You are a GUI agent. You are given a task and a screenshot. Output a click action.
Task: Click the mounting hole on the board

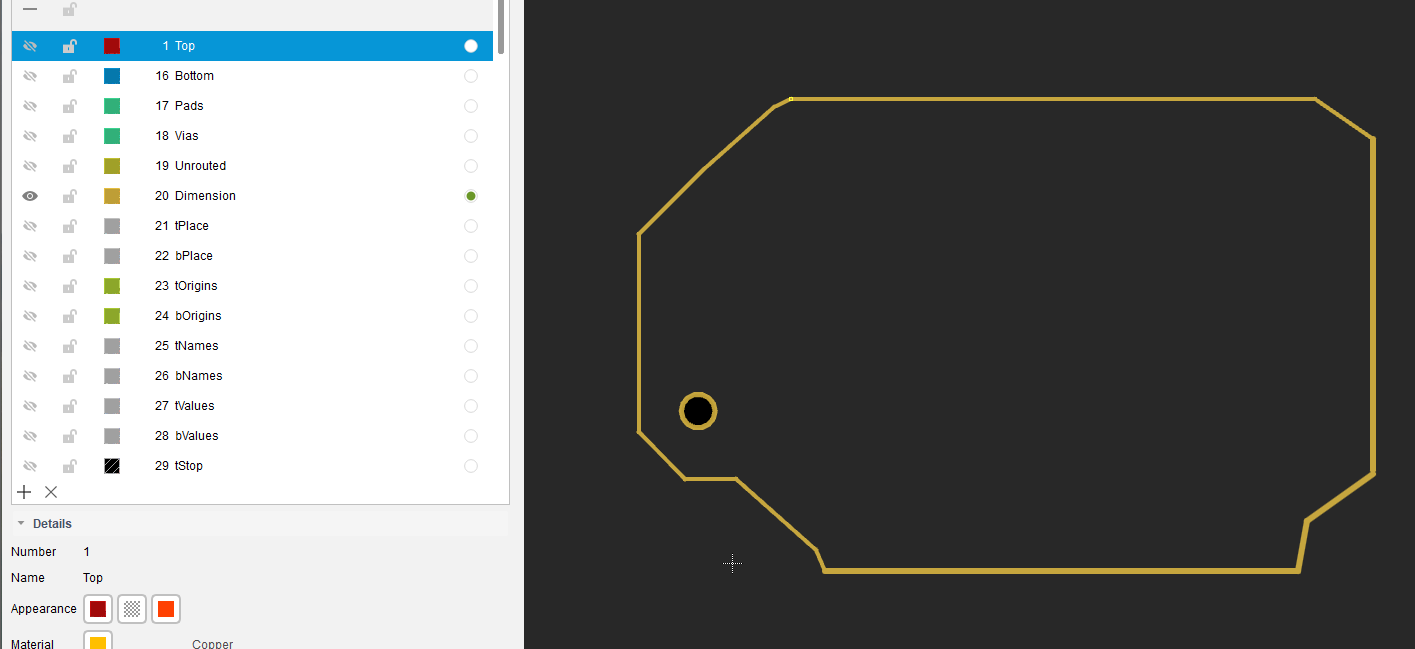[698, 411]
